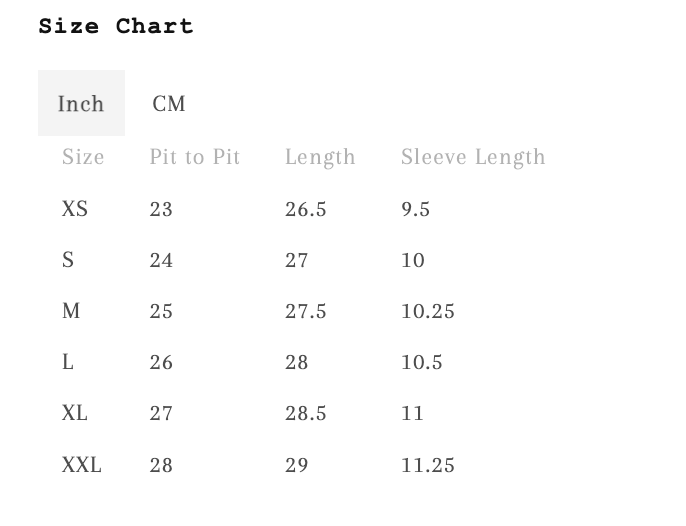Click the 28.5 length value for XL
This screenshot has width=686, height=526.
pyautogui.click(x=306, y=413)
